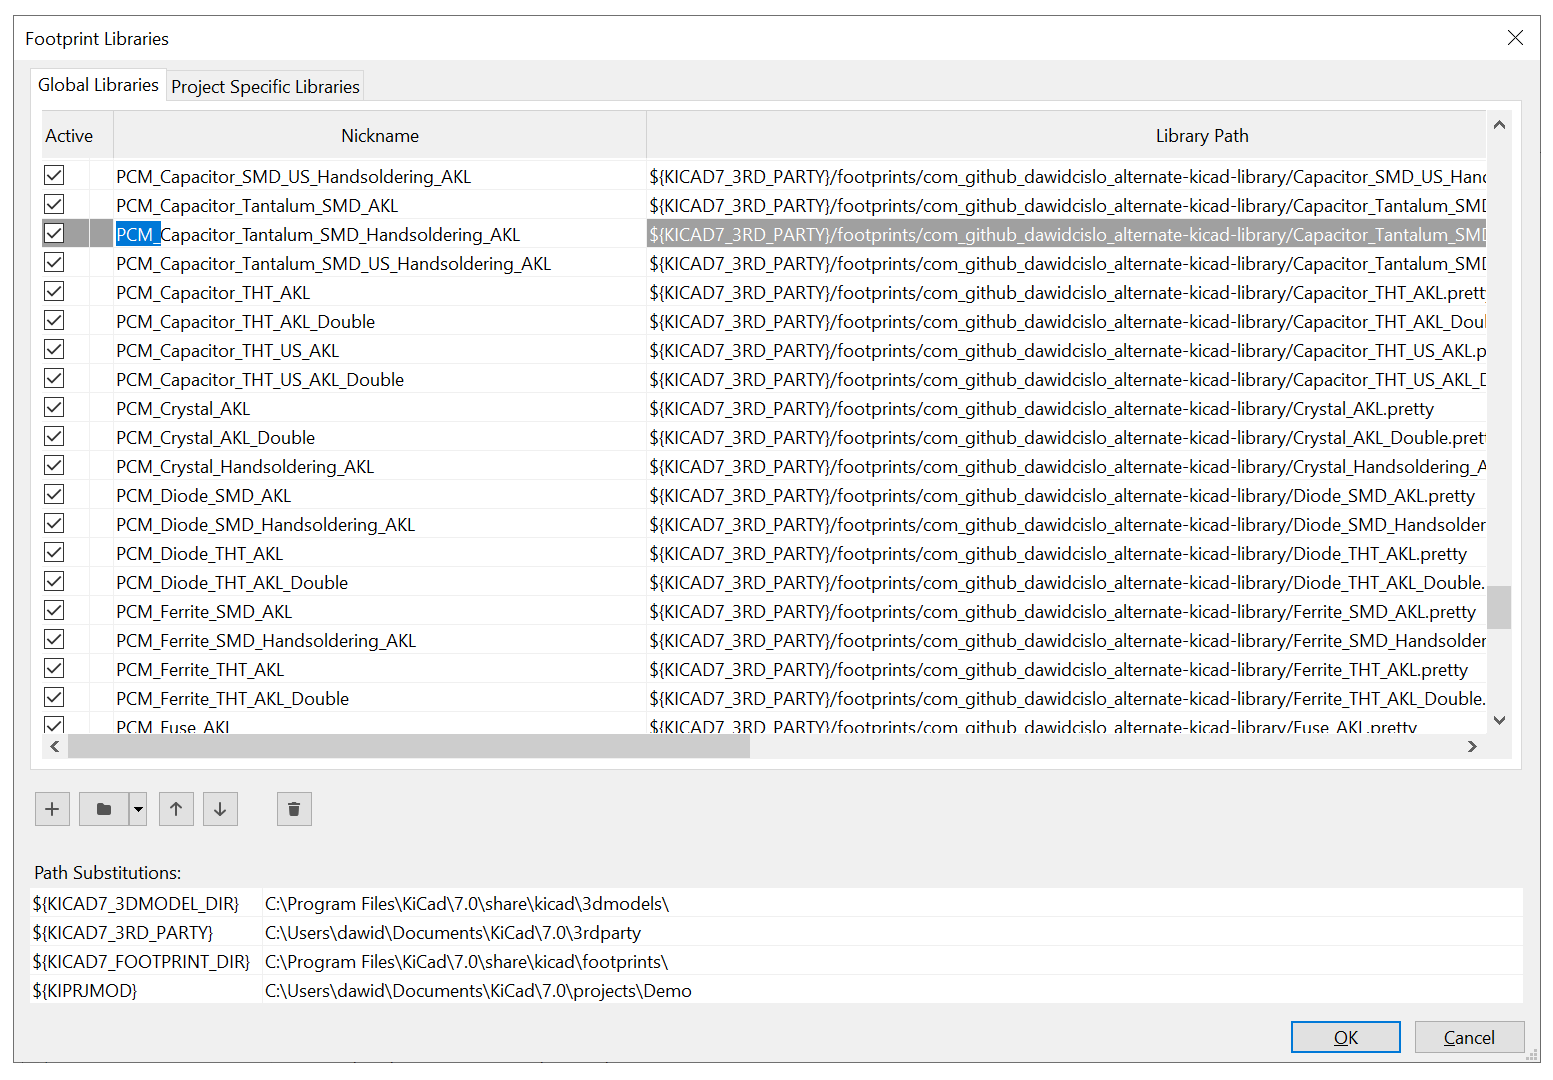Click the Nickname column header
Viewport: 1553px width, 1080px height.
[379, 136]
